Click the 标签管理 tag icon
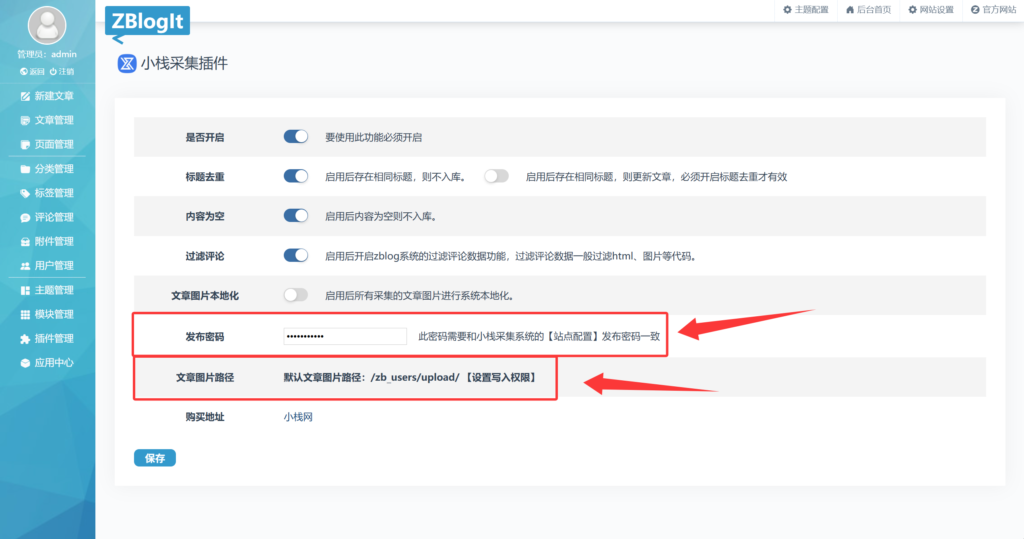1024x539 pixels. 25,193
